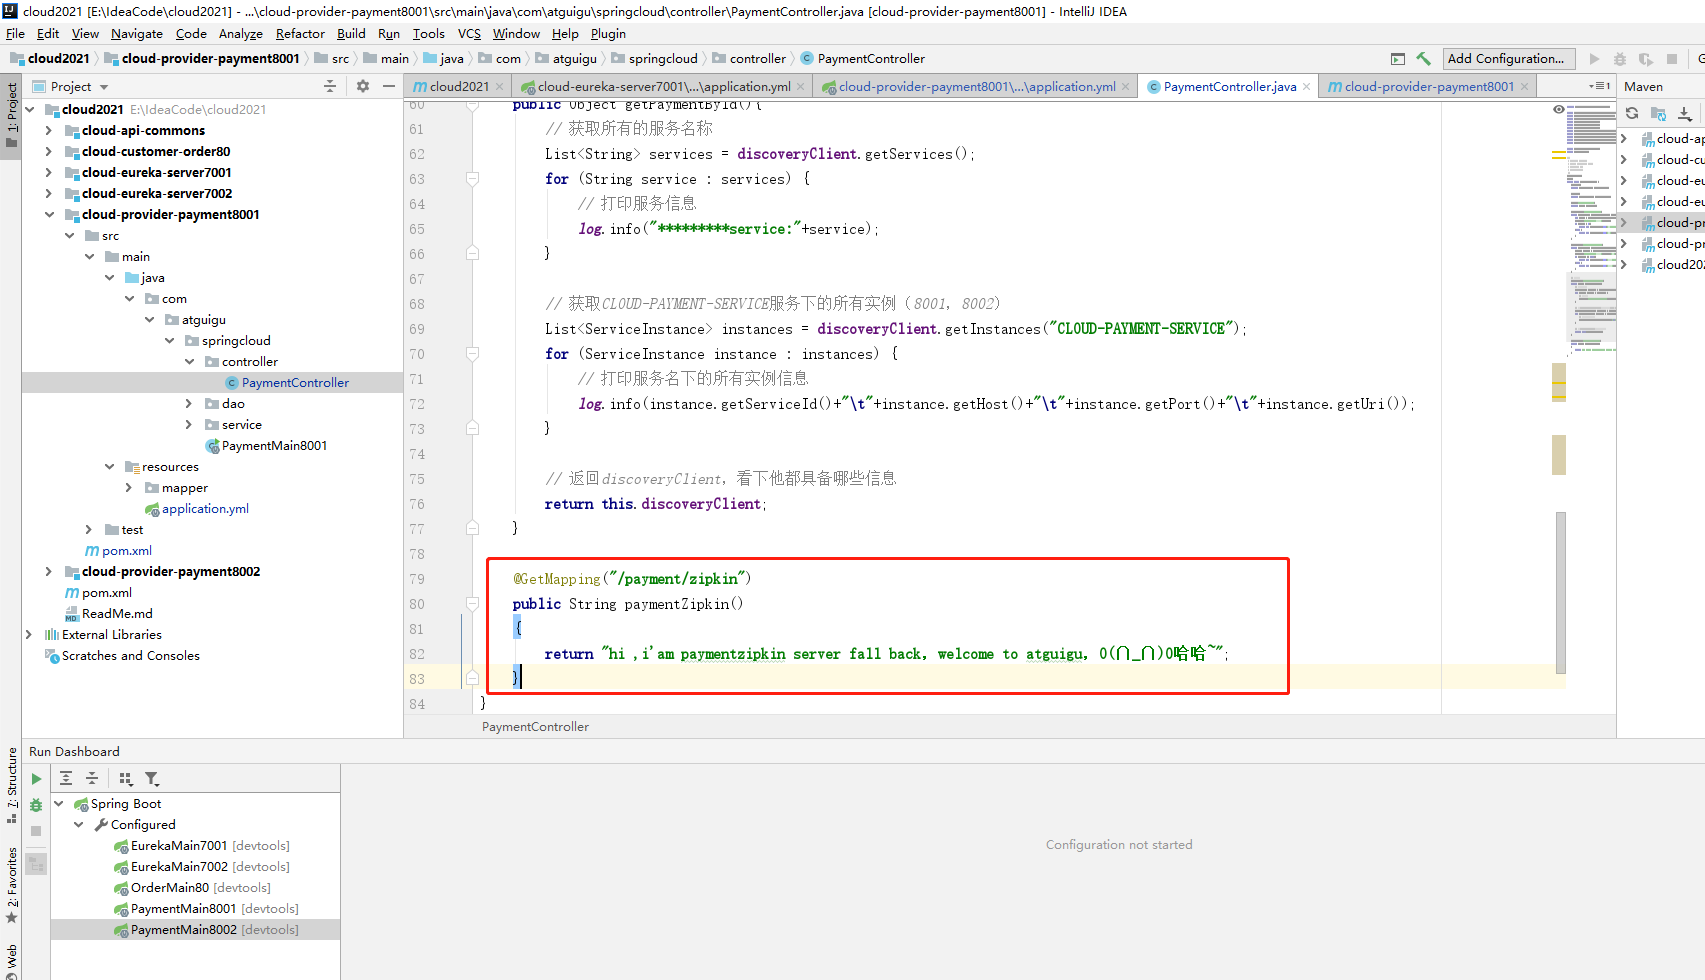Open the 1: Project tool window strip
Screen dimensions: 1705x980
coord(12,114)
